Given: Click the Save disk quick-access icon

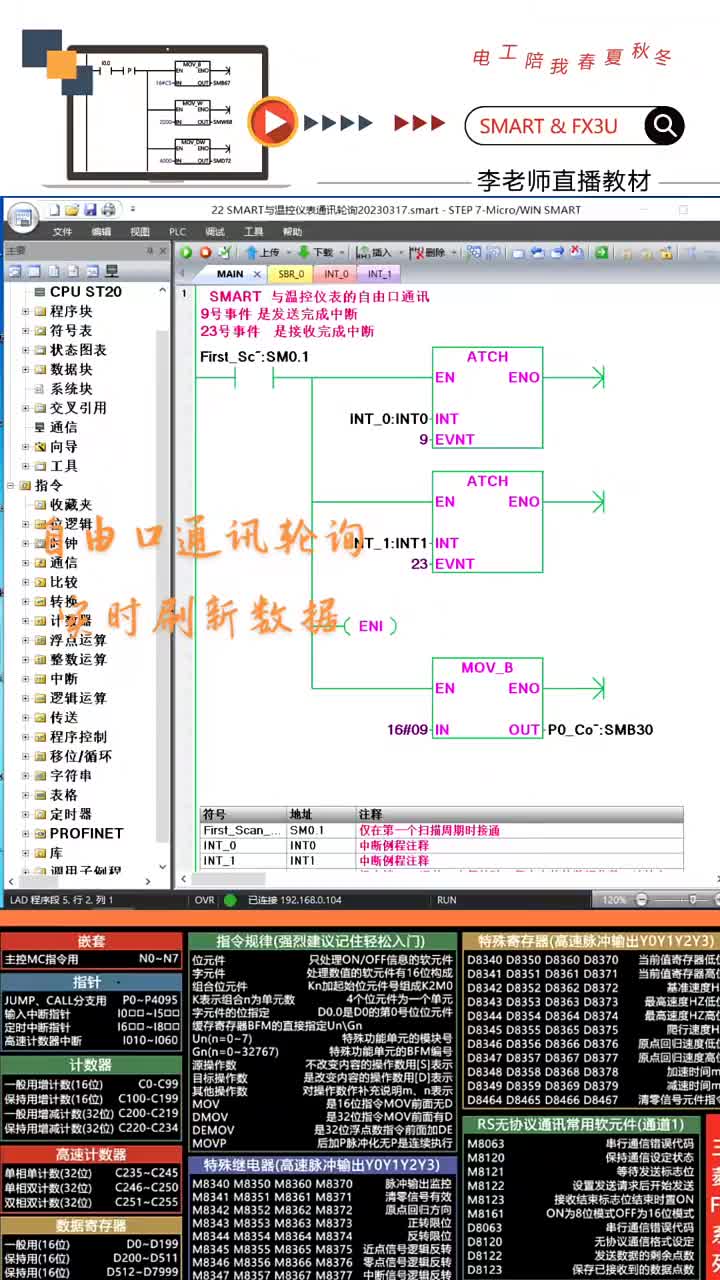Looking at the screenshot, I should click(x=90, y=210).
